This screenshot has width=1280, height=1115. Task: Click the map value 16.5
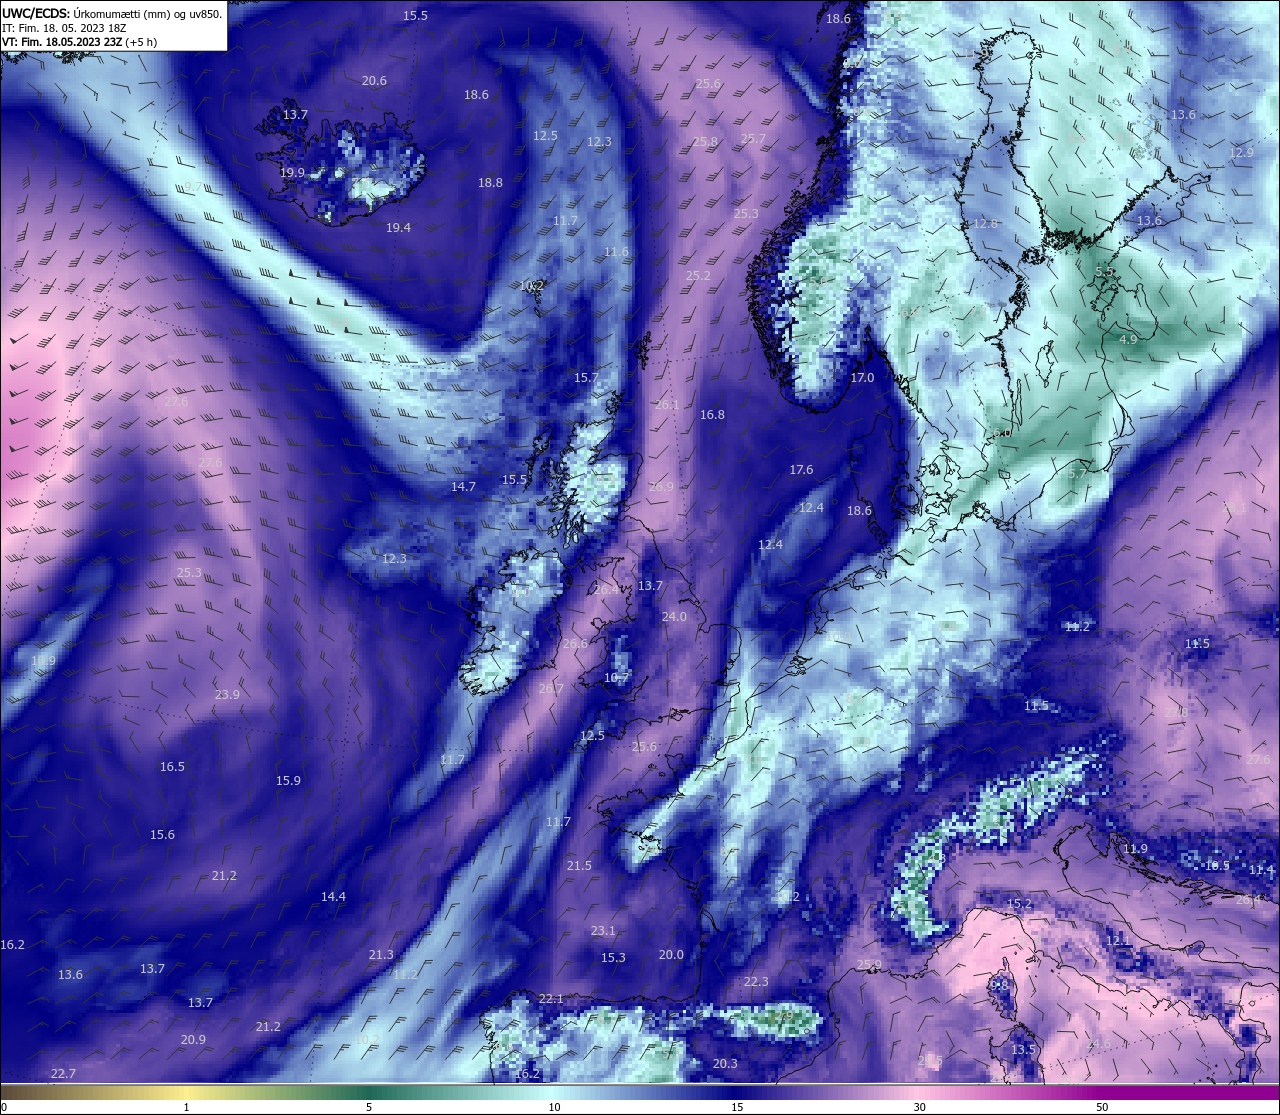(x=172, y=767)
